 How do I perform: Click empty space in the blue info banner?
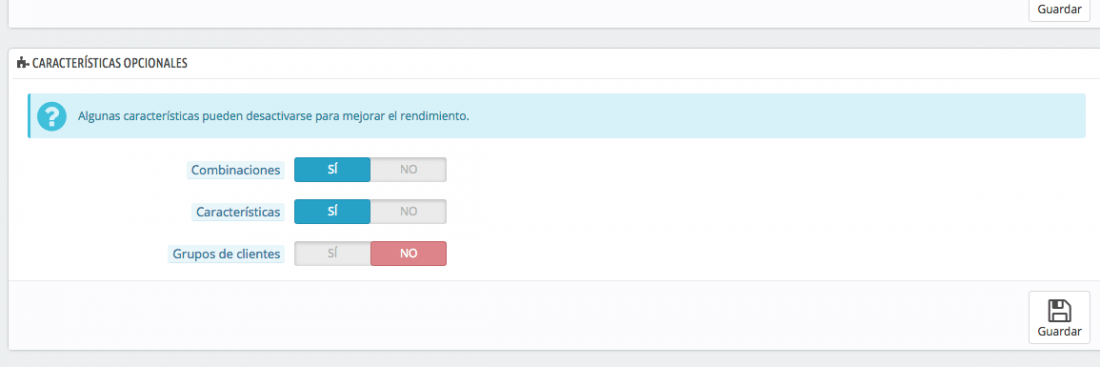[772, 116]
